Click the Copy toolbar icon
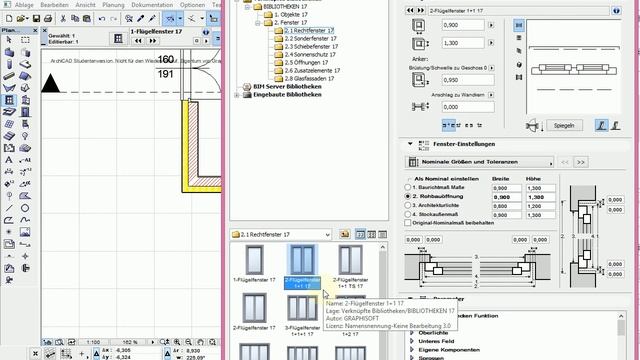 75,18
